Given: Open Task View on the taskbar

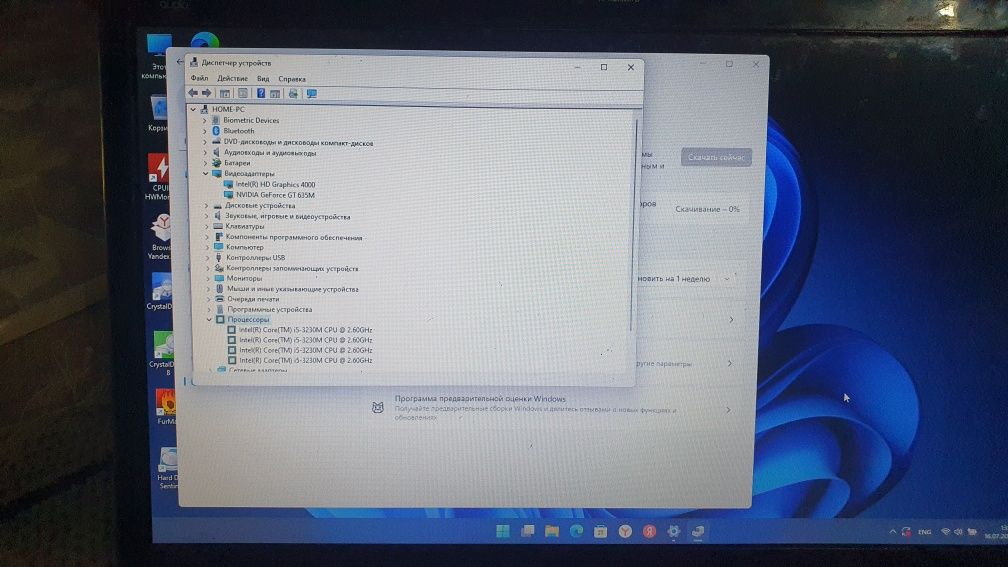Looking at the screenshot, I should point(528,531).
